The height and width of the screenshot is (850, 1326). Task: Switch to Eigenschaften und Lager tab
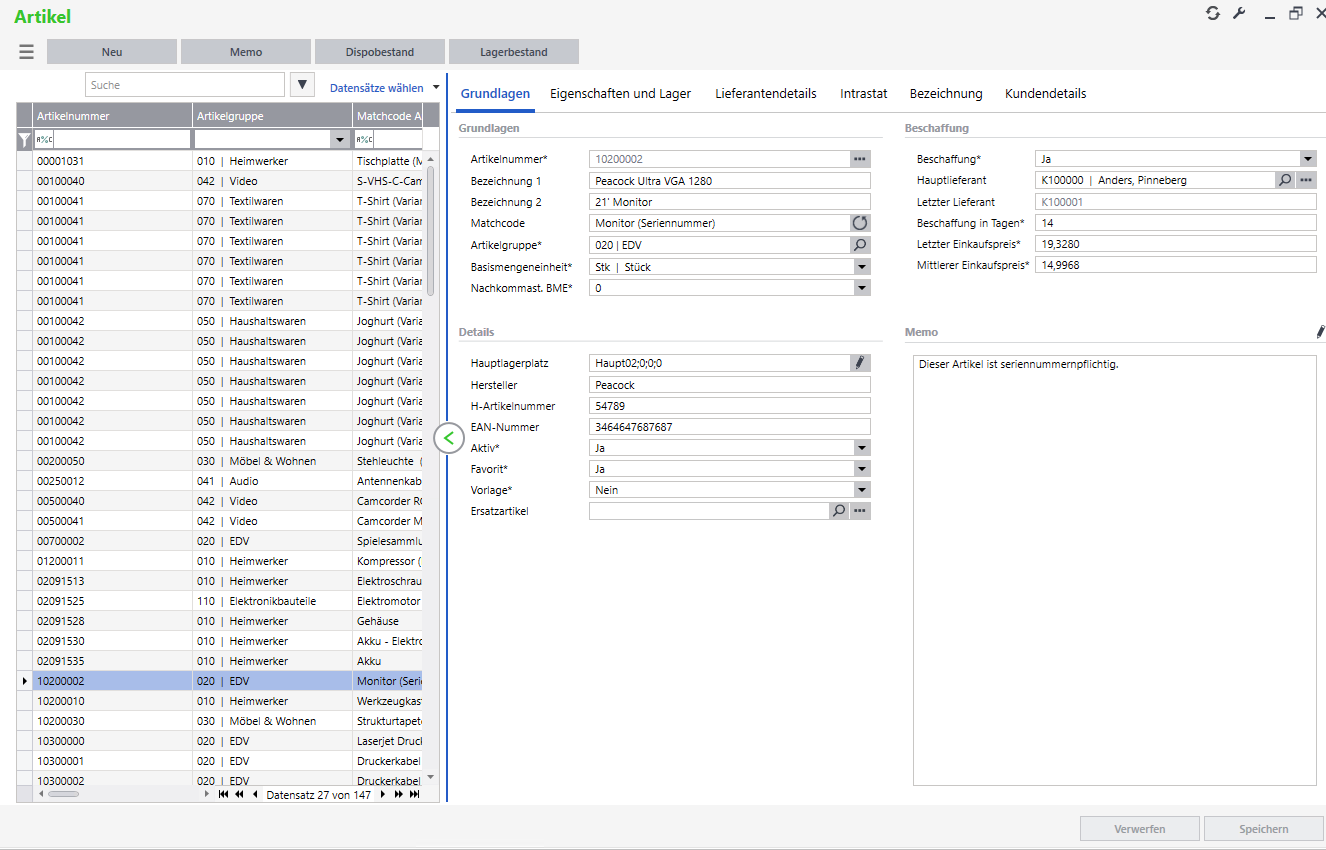point(620,93)
